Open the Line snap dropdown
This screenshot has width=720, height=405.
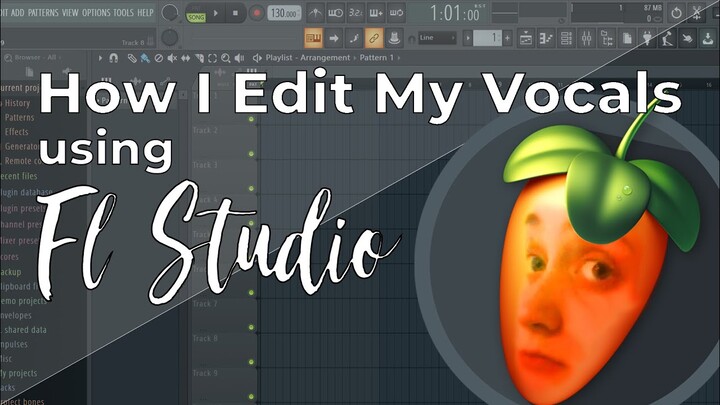(x=437, y=38)
